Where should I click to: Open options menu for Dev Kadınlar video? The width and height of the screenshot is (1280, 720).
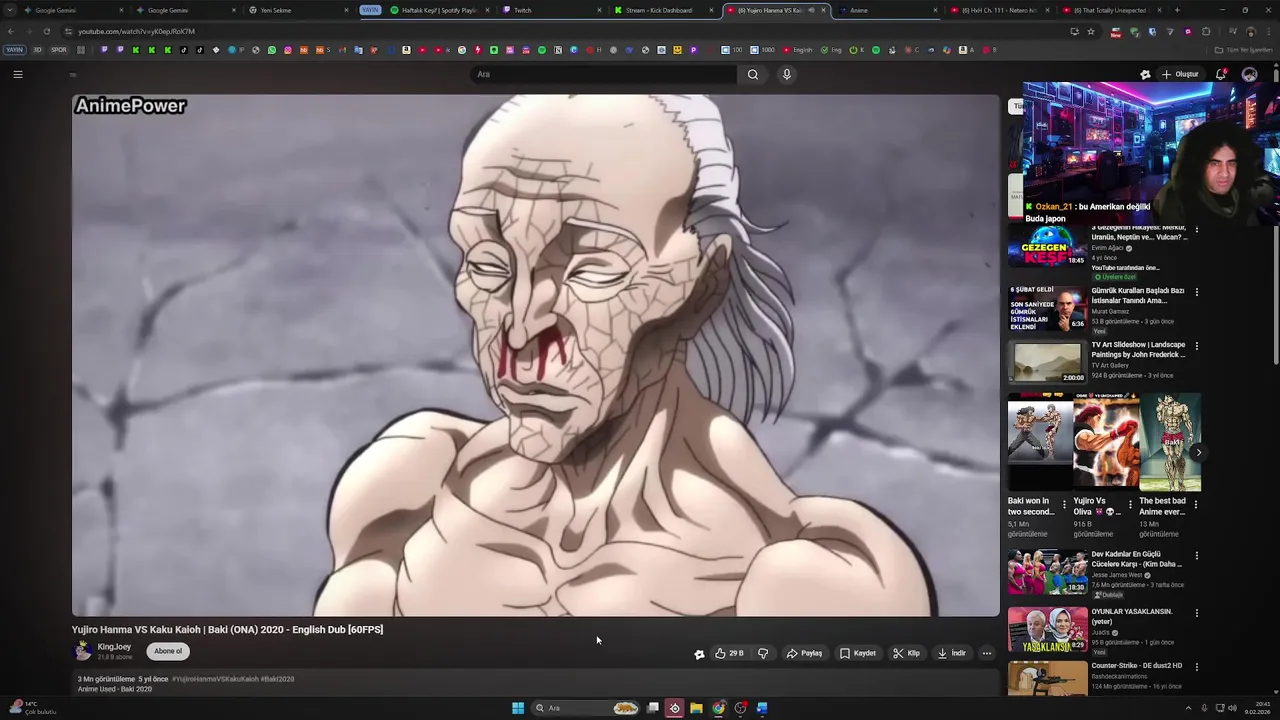click(x=1197, y=555)
